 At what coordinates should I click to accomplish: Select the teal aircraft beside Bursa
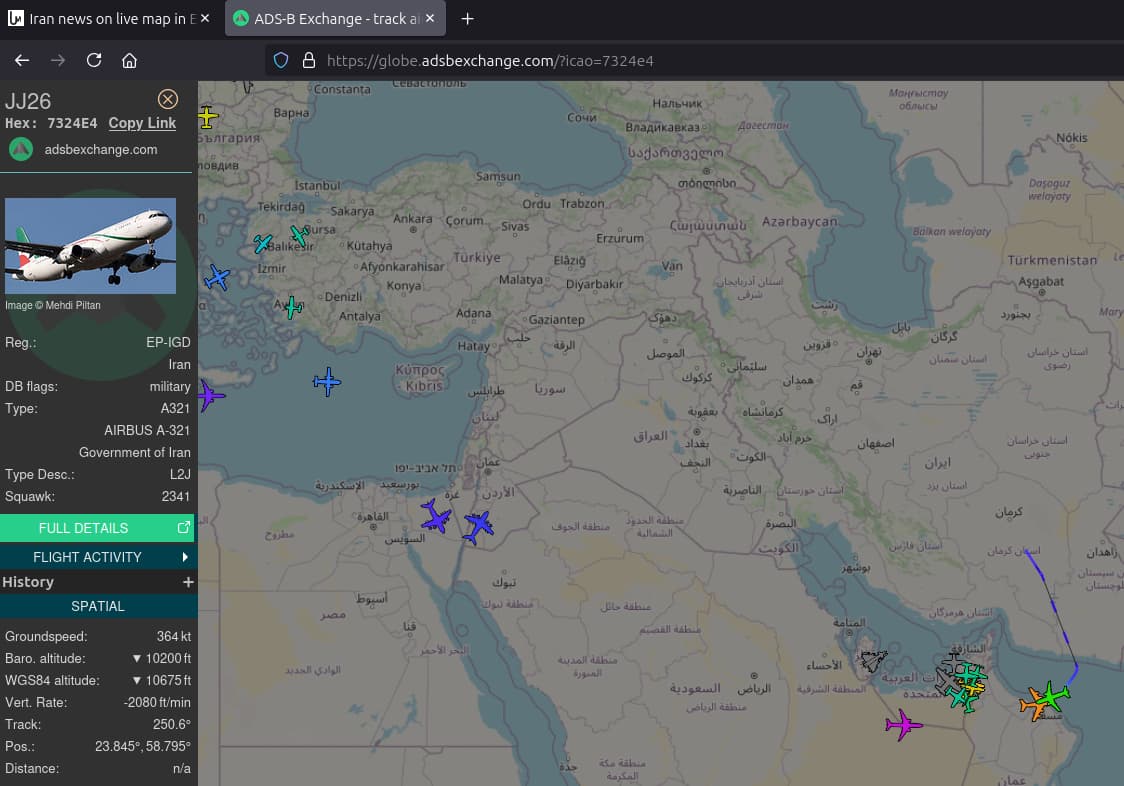tap(300, 235)
